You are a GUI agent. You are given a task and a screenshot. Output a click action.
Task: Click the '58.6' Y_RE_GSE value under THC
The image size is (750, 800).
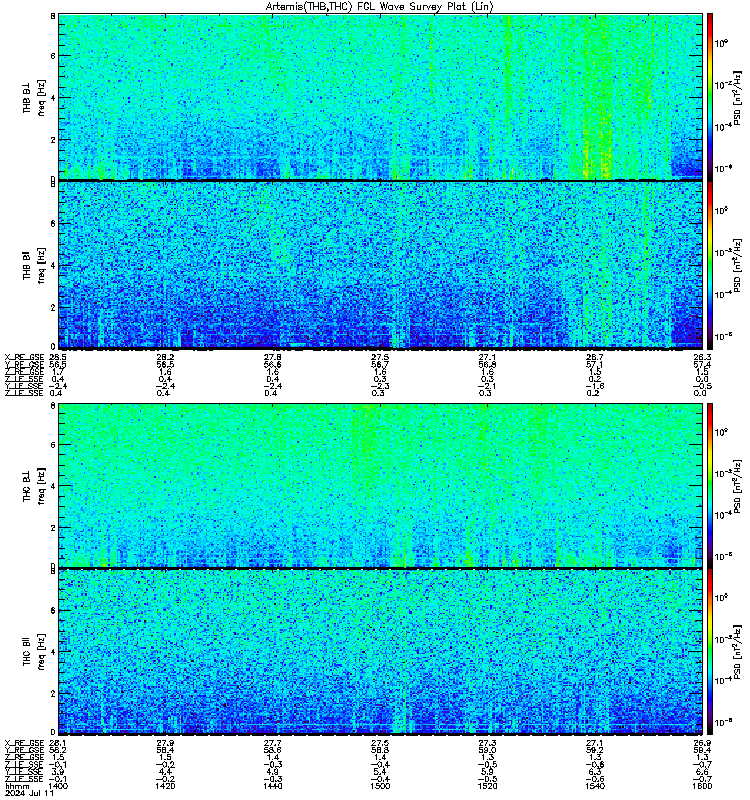273,751
